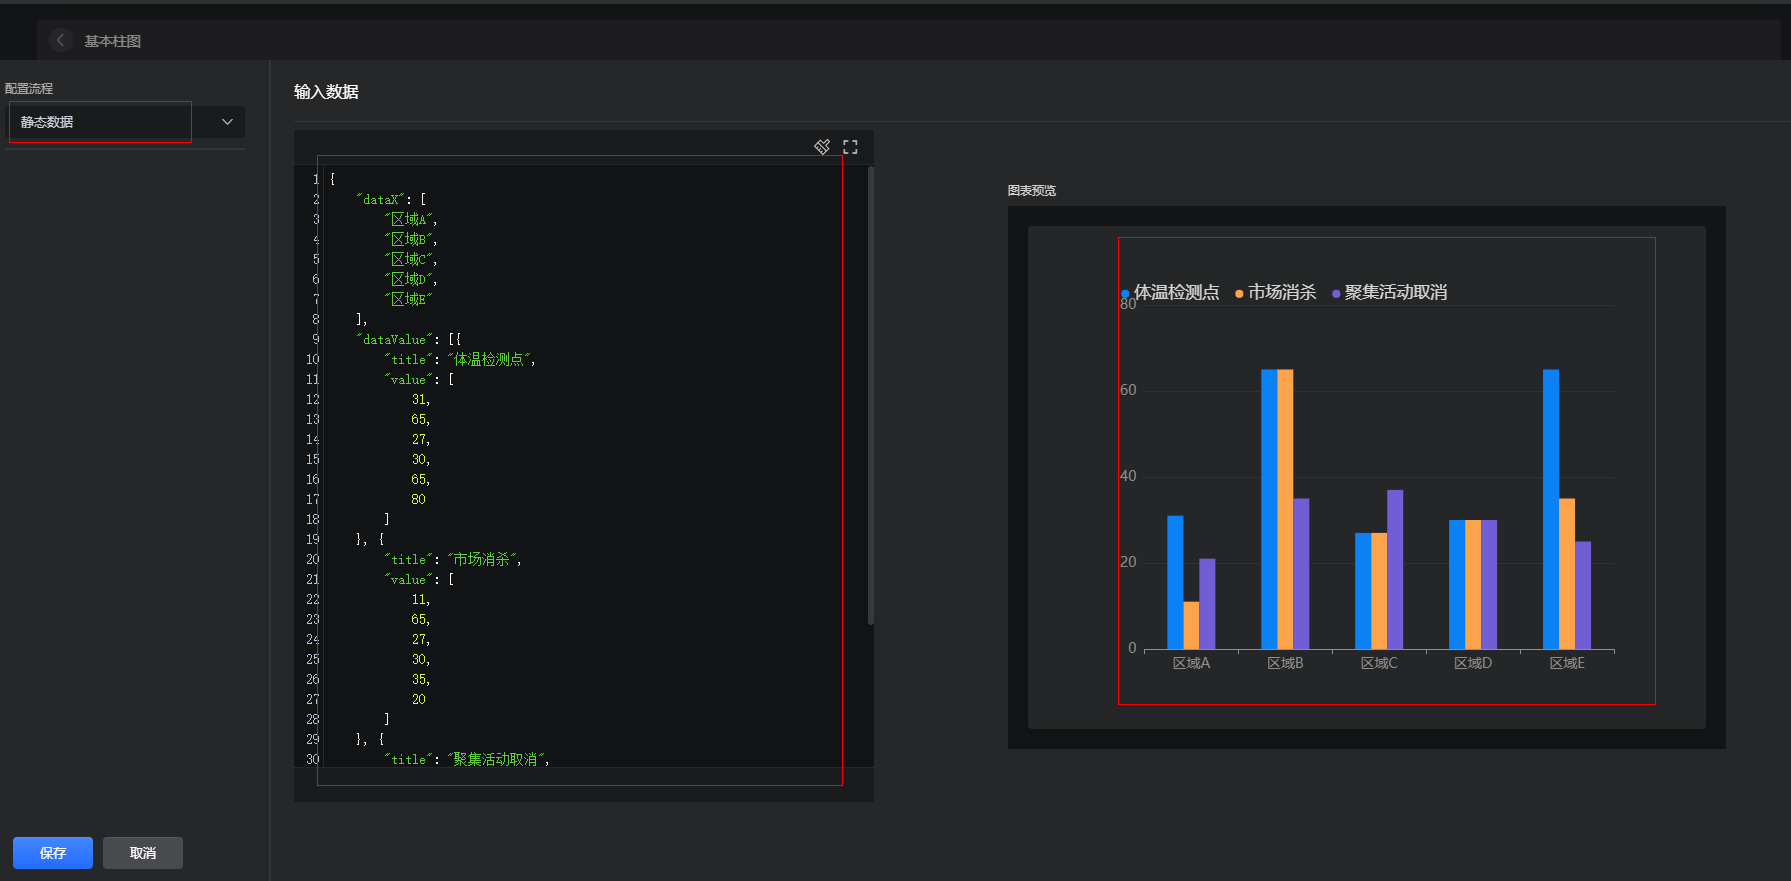Click value 35 in line 26
The width and height of the screenshot is (1791, 881).
click(x=419, y=680)
